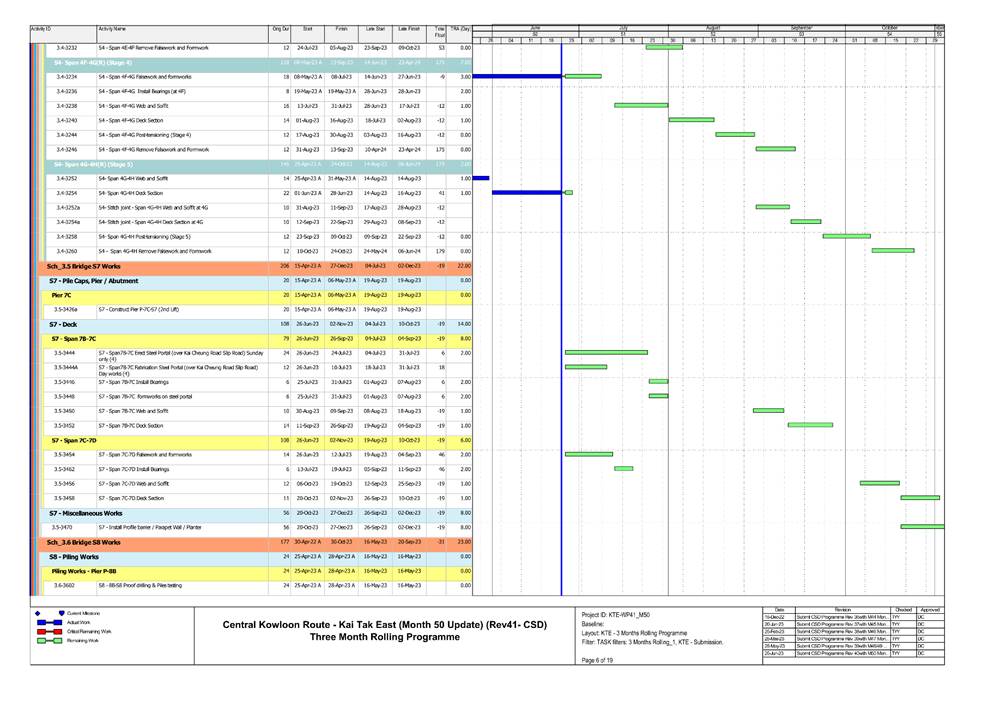Click the green Remaining Work legend bar

(49, 642)
